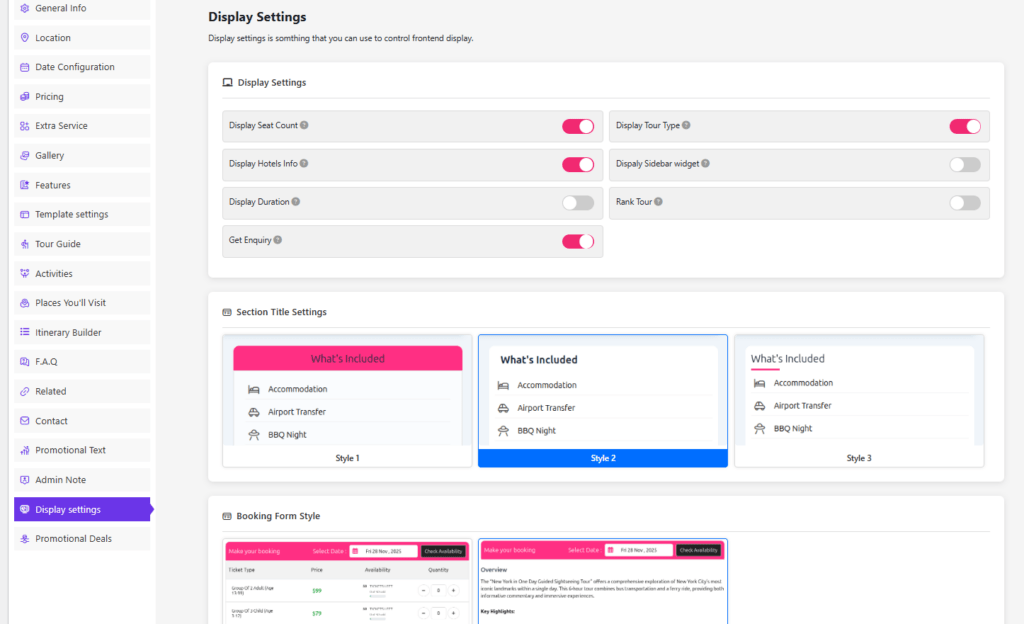Viewport: 1024px width, 624px height.
Task: Click the Itinerary Builder list icon
Action: coord(22,332)
